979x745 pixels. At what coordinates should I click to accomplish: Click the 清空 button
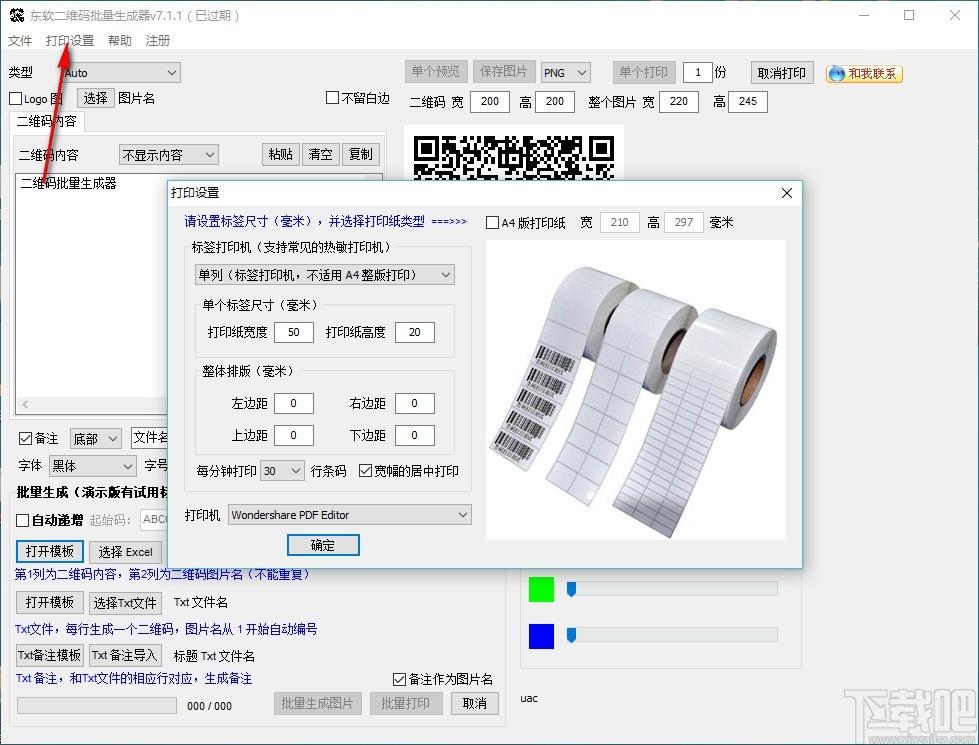320,154
